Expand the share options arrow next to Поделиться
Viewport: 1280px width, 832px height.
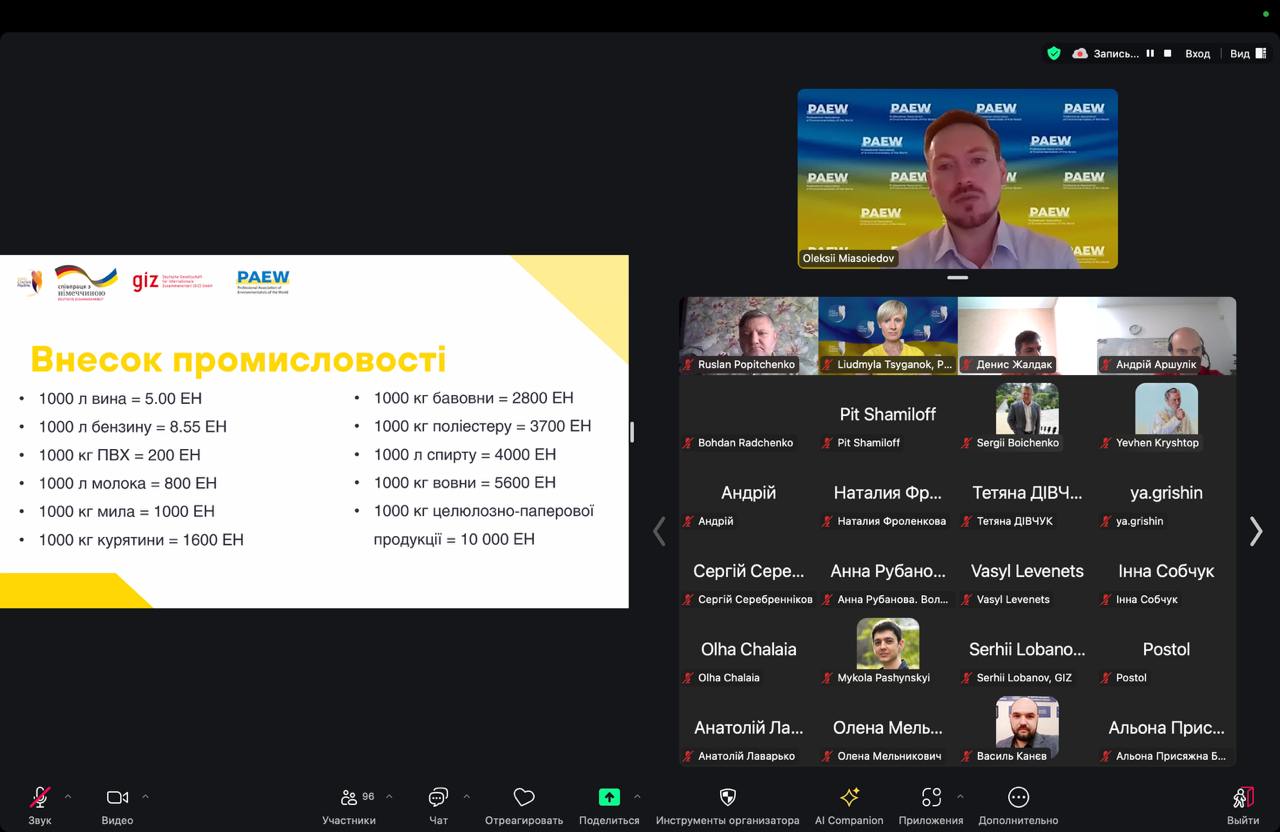(x=637, y=797)
